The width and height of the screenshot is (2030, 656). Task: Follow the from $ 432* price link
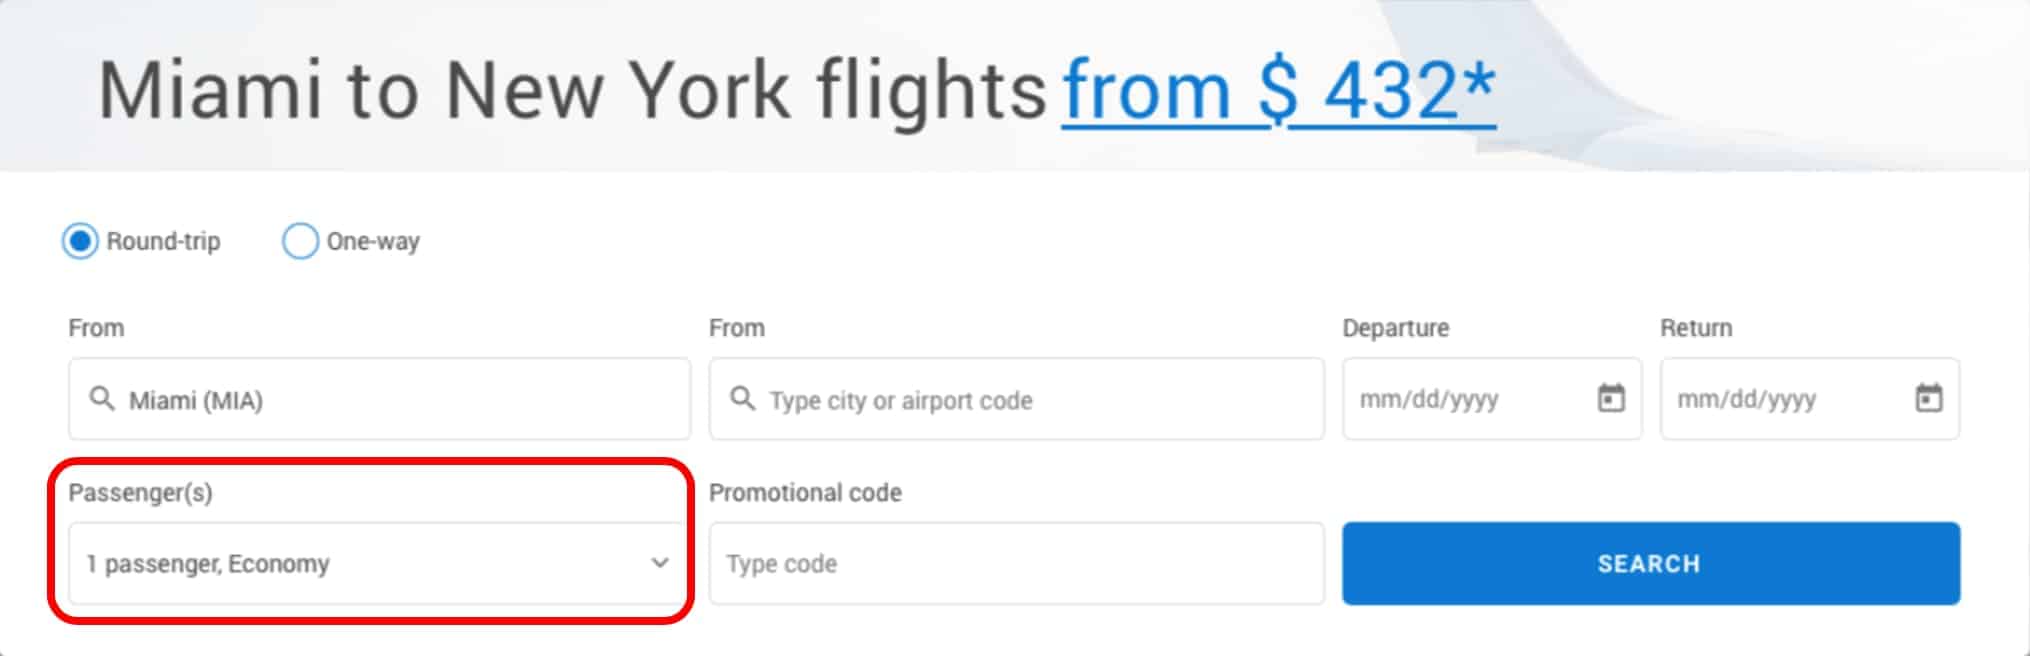(x=1279, y=90)
